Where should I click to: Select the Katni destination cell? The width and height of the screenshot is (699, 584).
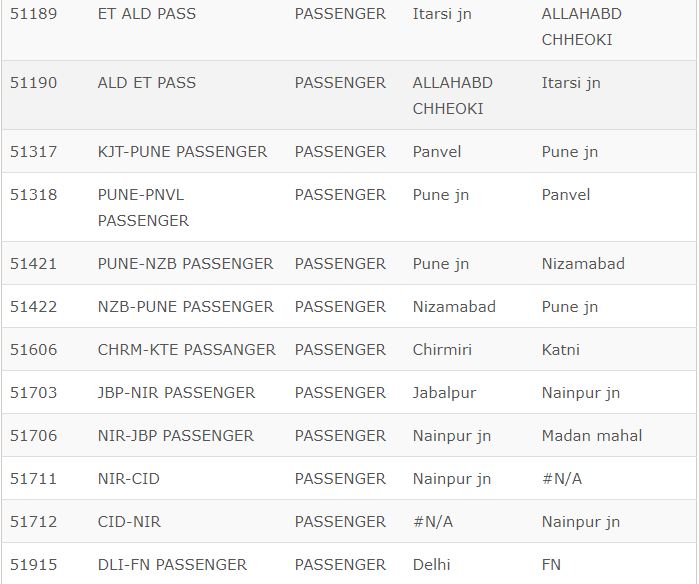click(x=560, y=350)
